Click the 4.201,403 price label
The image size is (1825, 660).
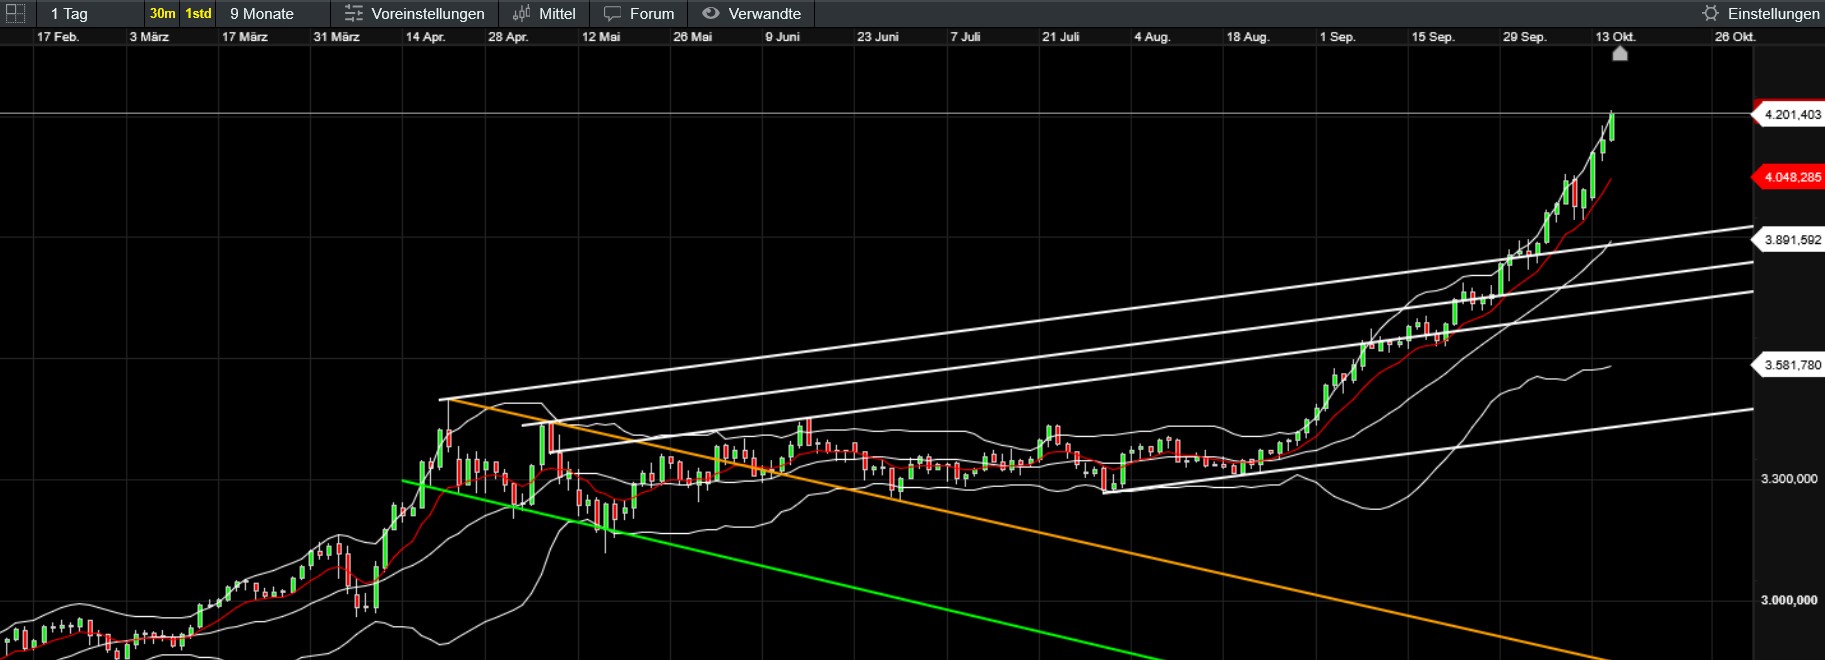pyautogui.click(x=1791, y=115)
